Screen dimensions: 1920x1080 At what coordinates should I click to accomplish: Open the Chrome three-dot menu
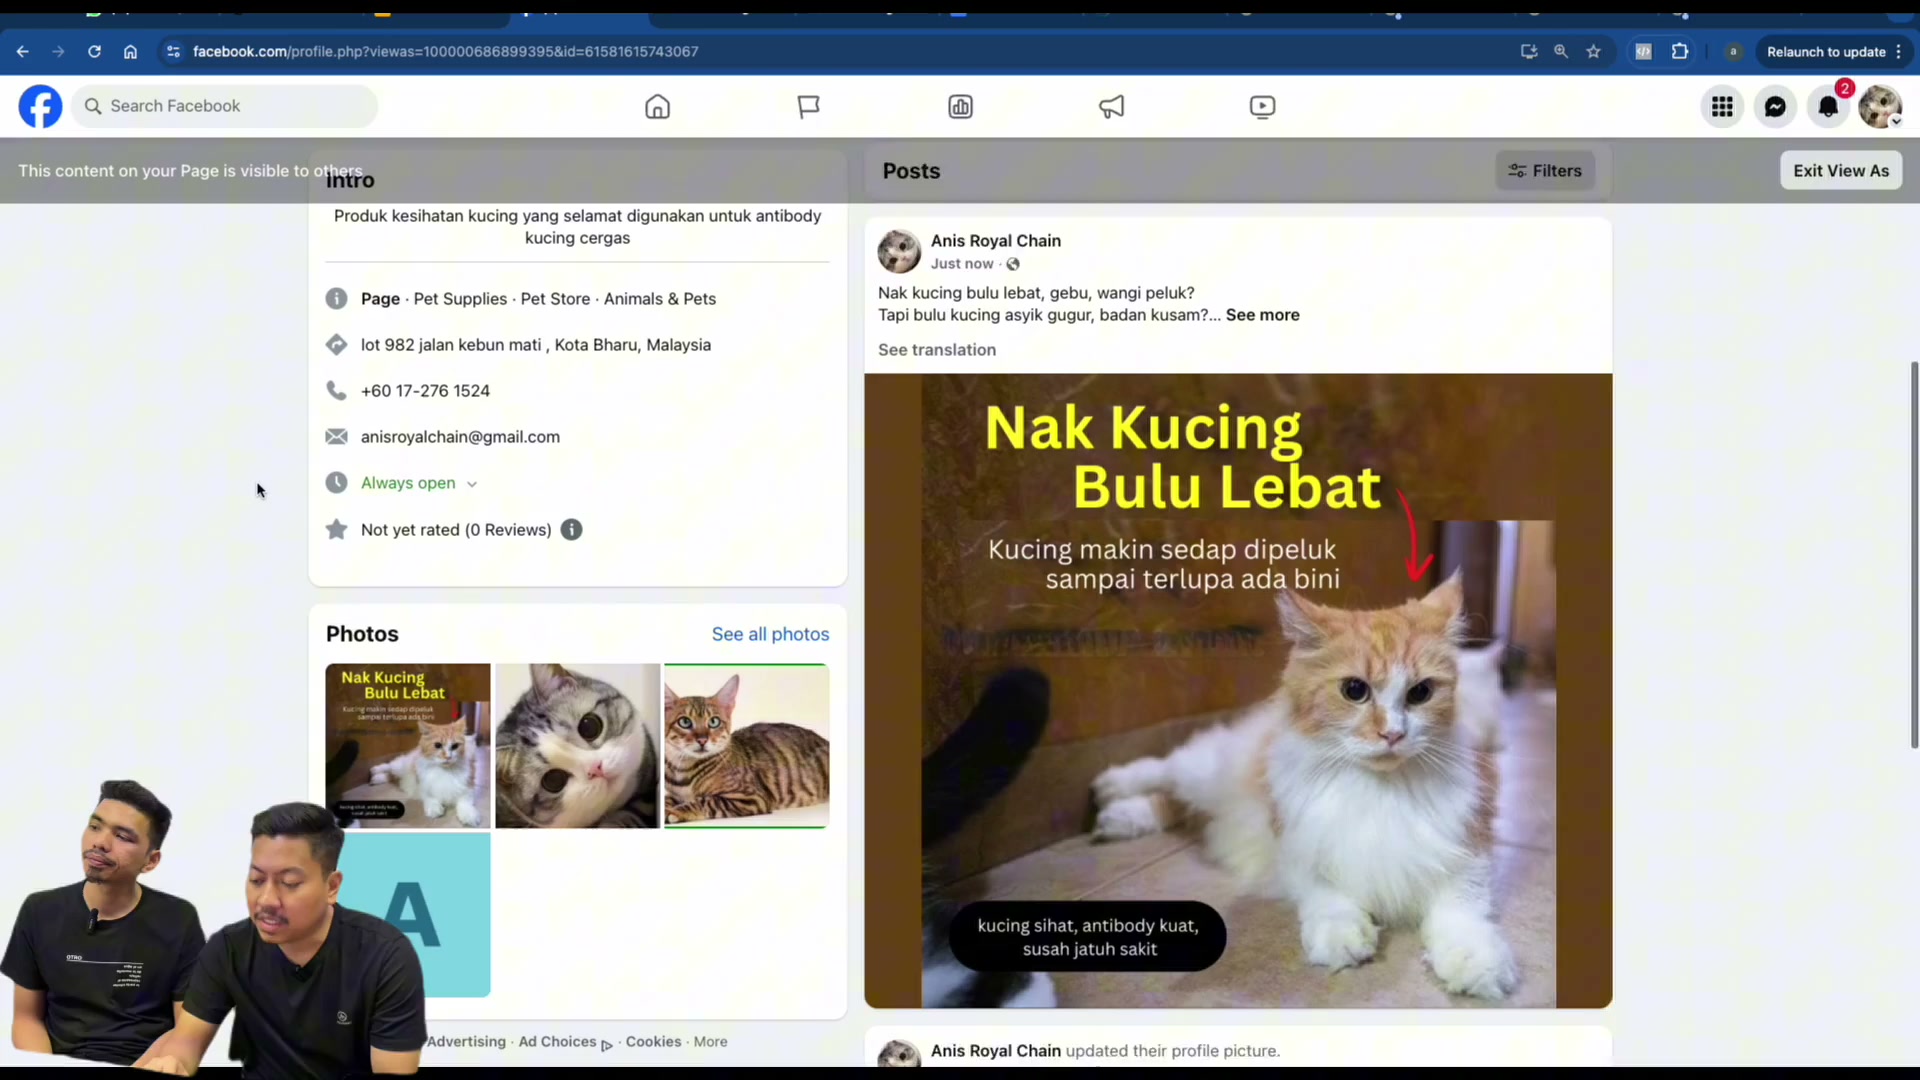click(1899, 51)
